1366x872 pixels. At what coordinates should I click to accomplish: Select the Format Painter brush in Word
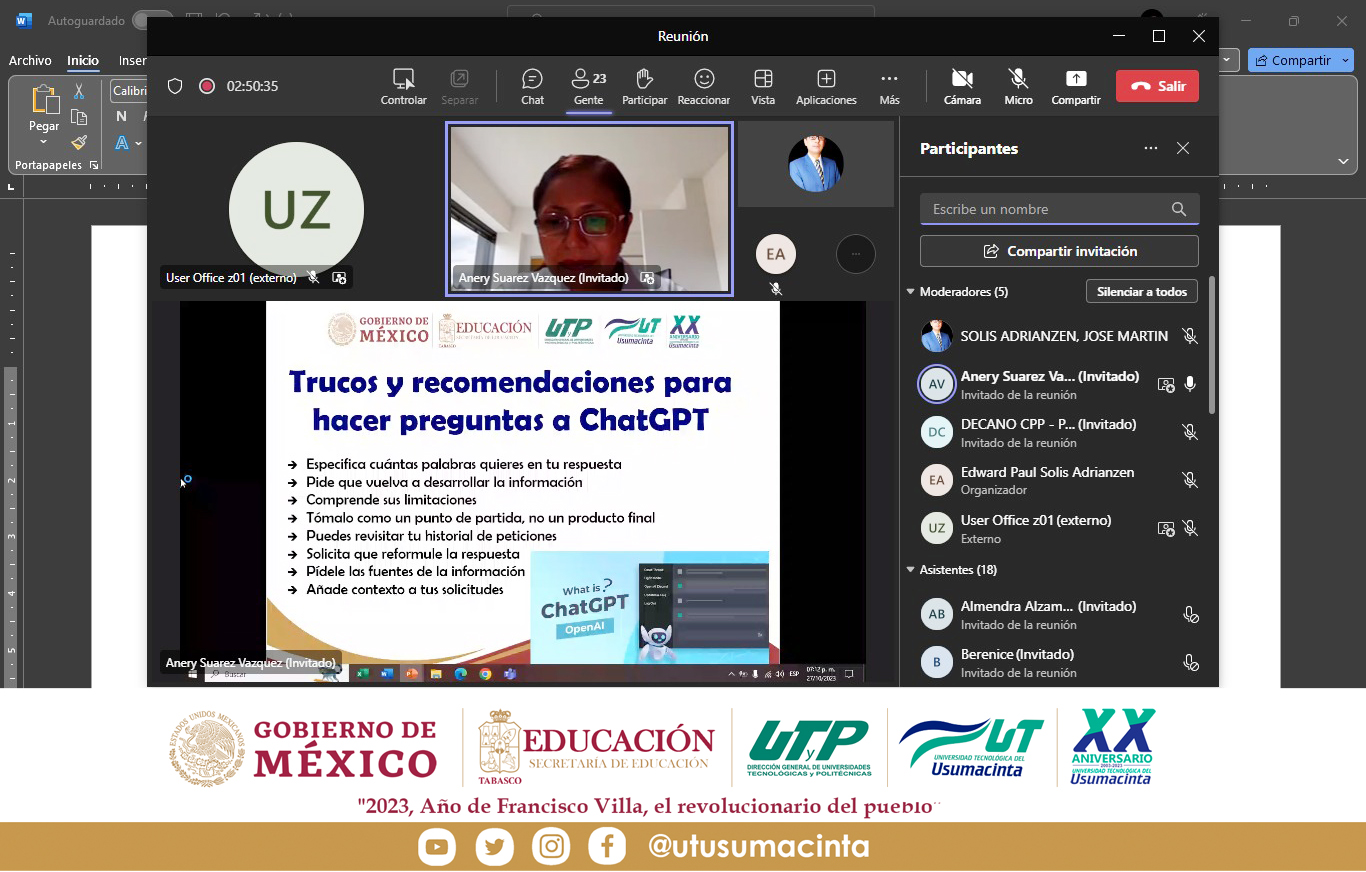coord(79,142)
